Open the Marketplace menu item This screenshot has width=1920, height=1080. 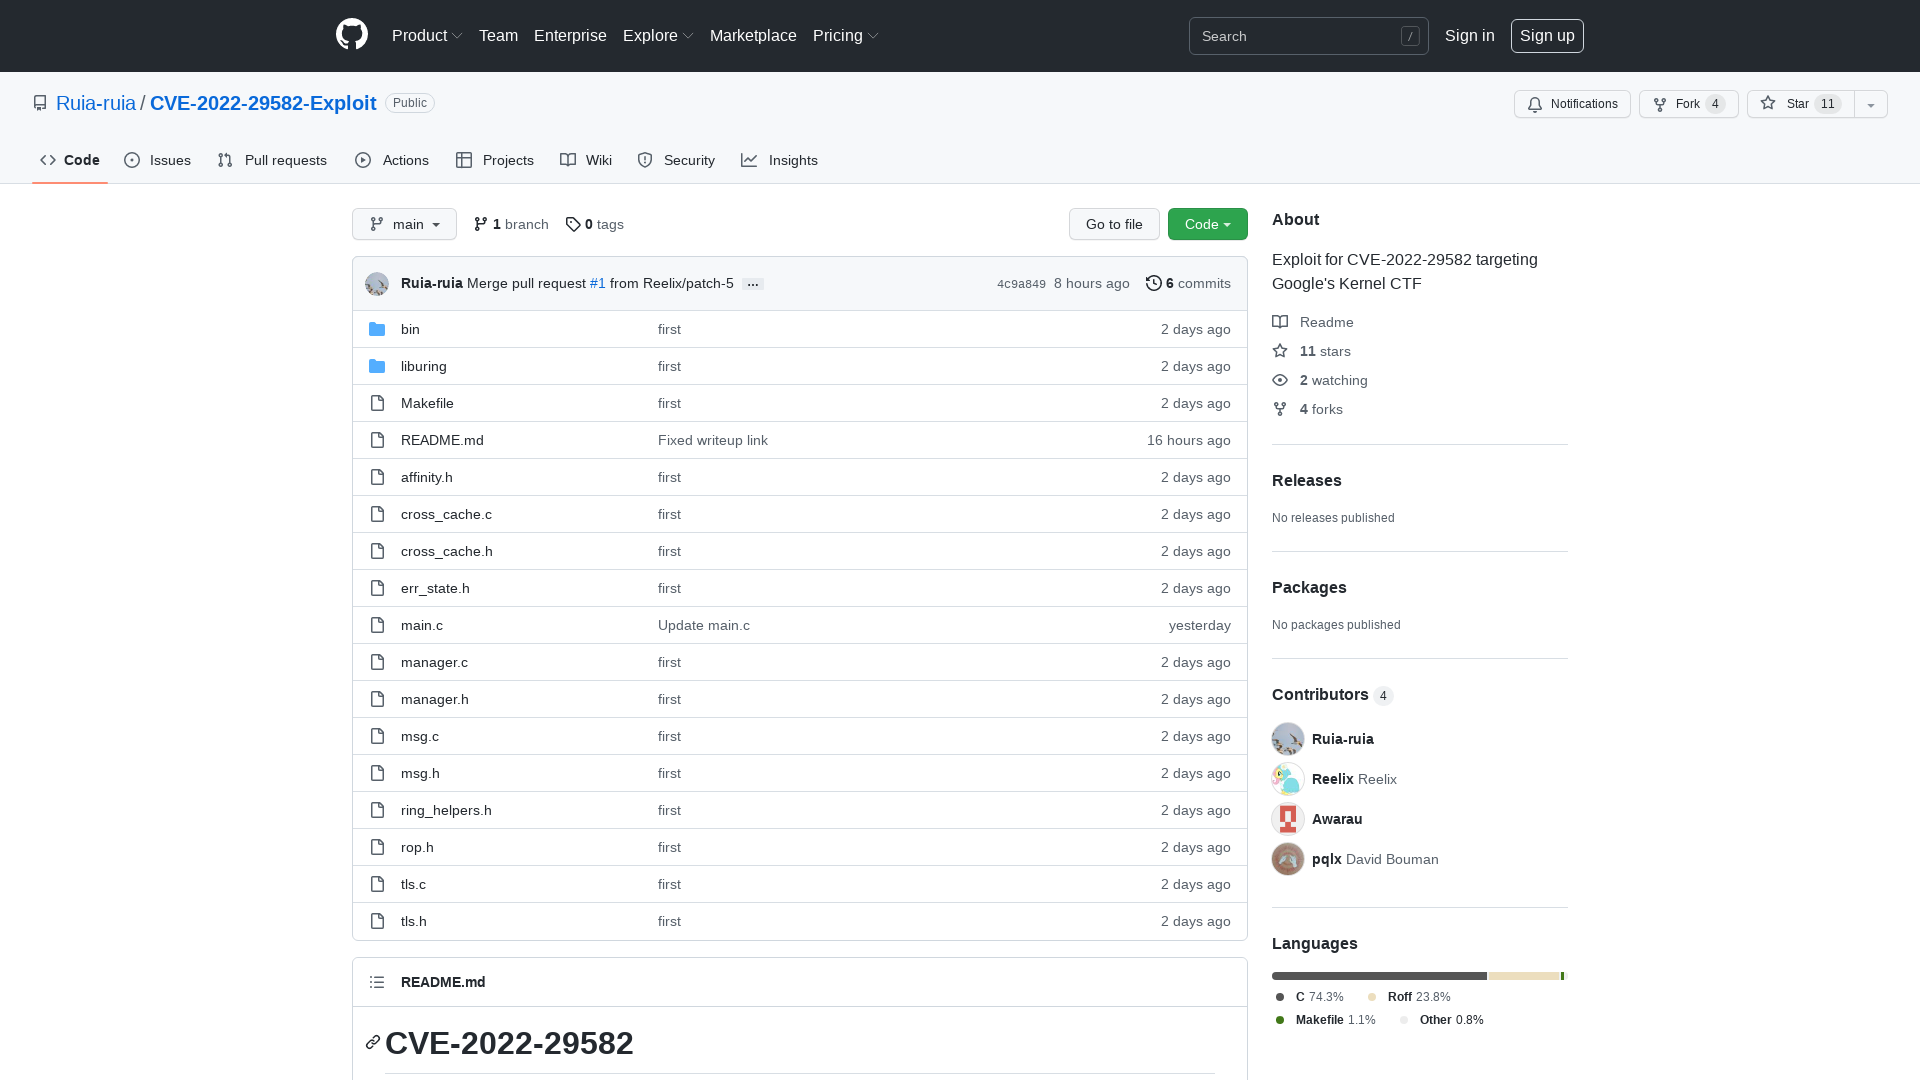coord(753,35)
